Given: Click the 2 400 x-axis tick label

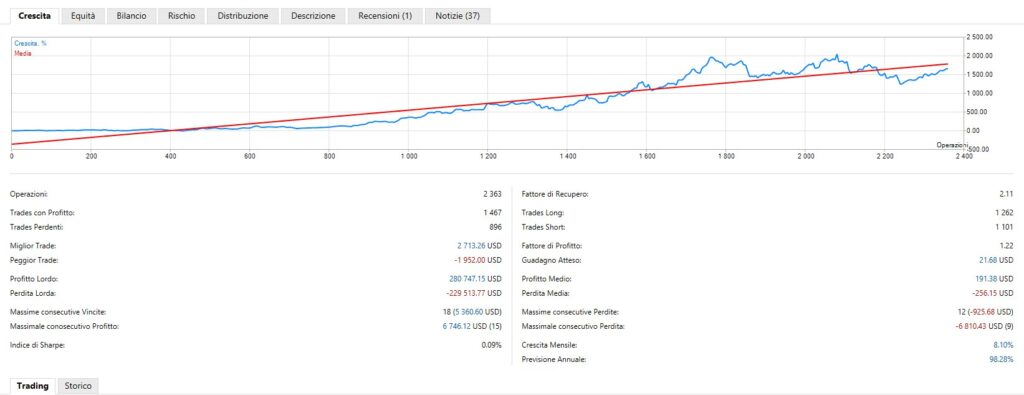Looking at the screenshot, I should point(964,157).
